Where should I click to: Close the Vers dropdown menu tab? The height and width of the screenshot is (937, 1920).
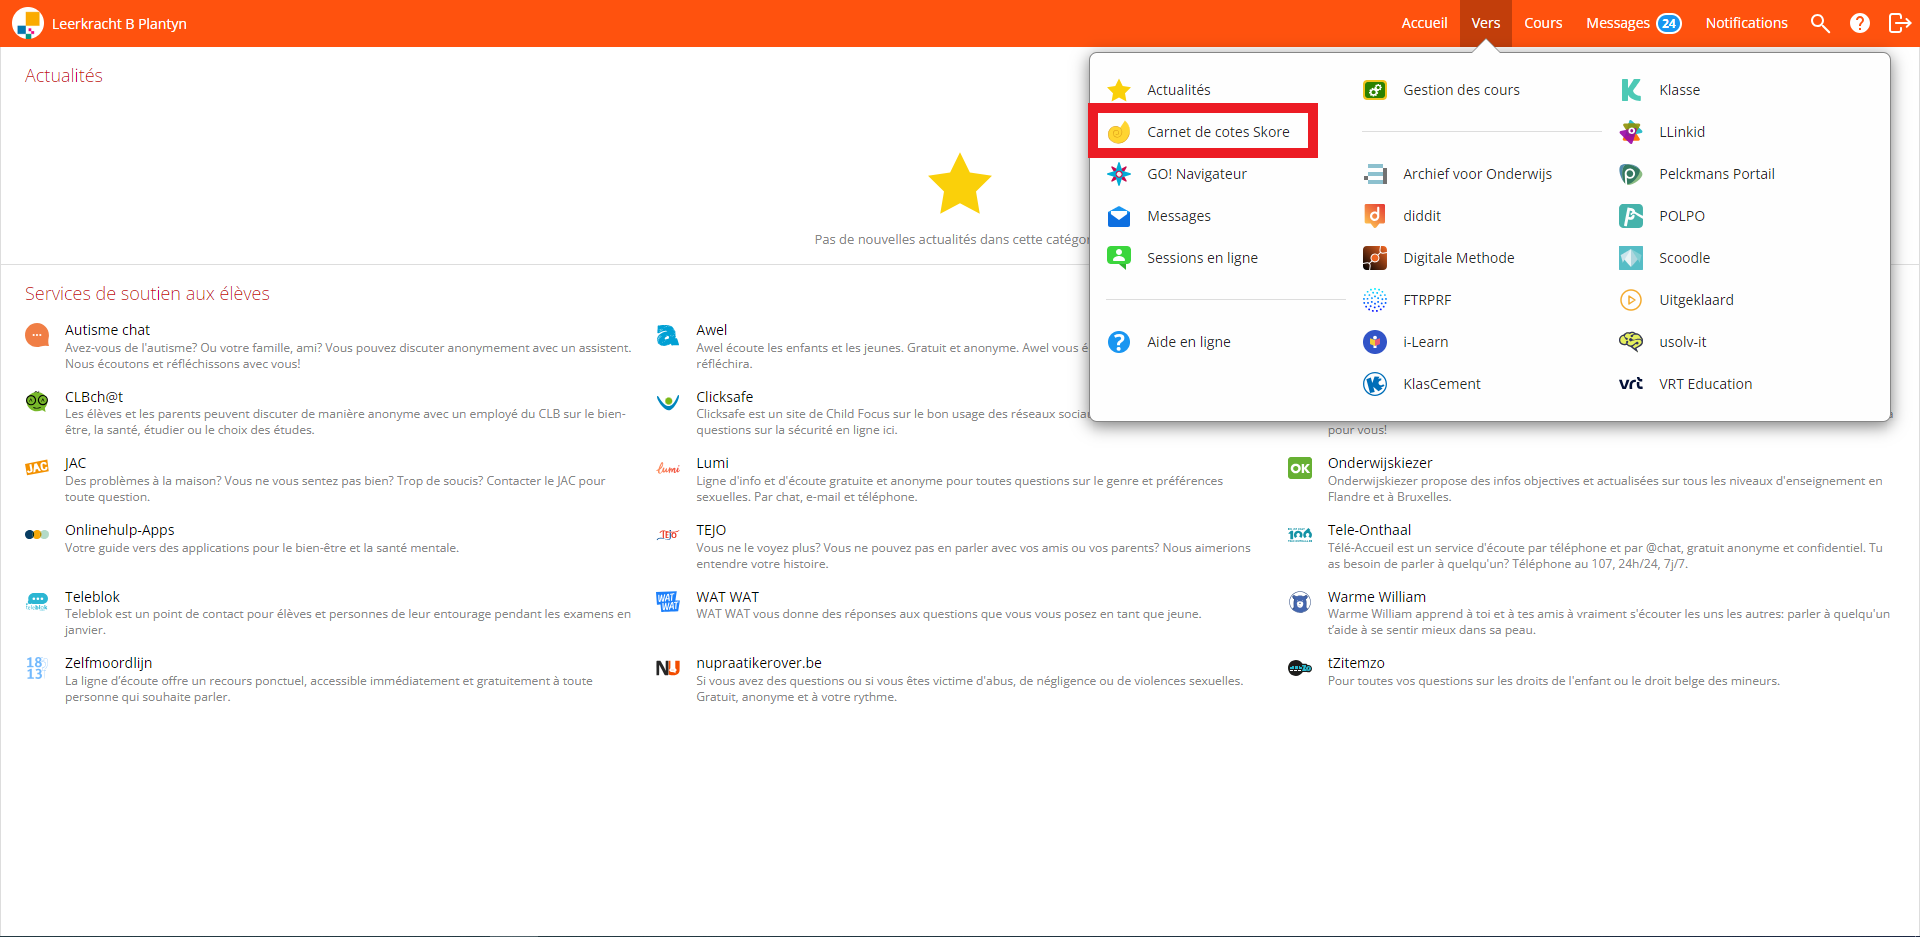pos(1485,23)
